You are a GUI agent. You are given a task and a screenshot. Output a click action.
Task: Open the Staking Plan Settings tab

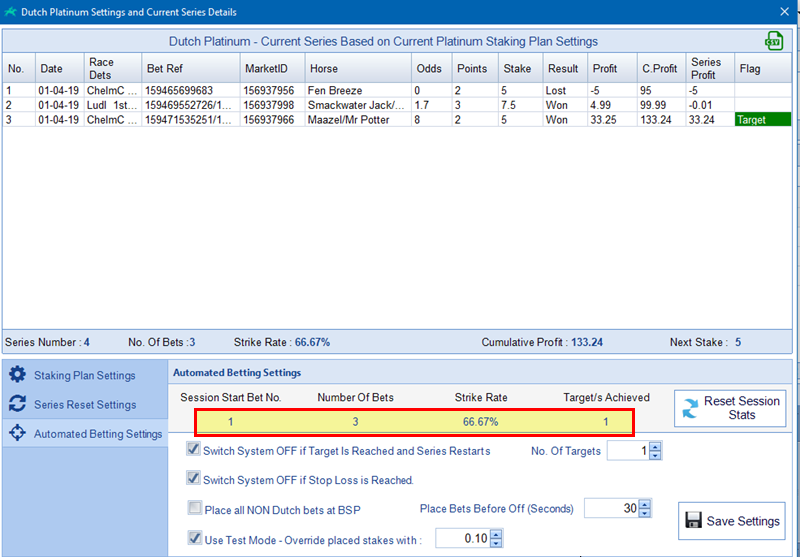pos(85,375)
